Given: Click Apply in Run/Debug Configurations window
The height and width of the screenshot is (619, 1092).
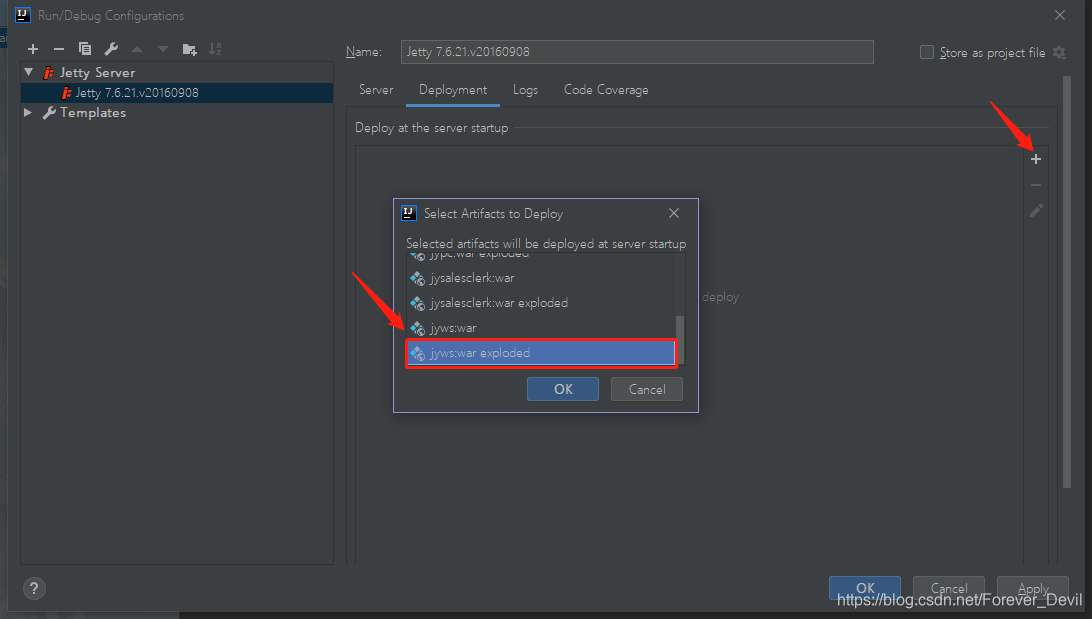Looking at the screenshot, I should [1033, 588].
